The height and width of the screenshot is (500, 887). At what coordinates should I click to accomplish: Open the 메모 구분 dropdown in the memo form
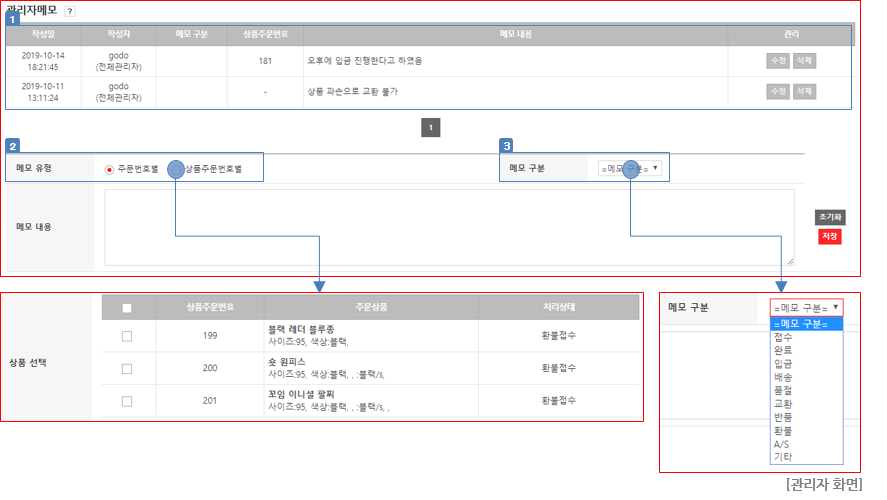[x=630, y=169]
